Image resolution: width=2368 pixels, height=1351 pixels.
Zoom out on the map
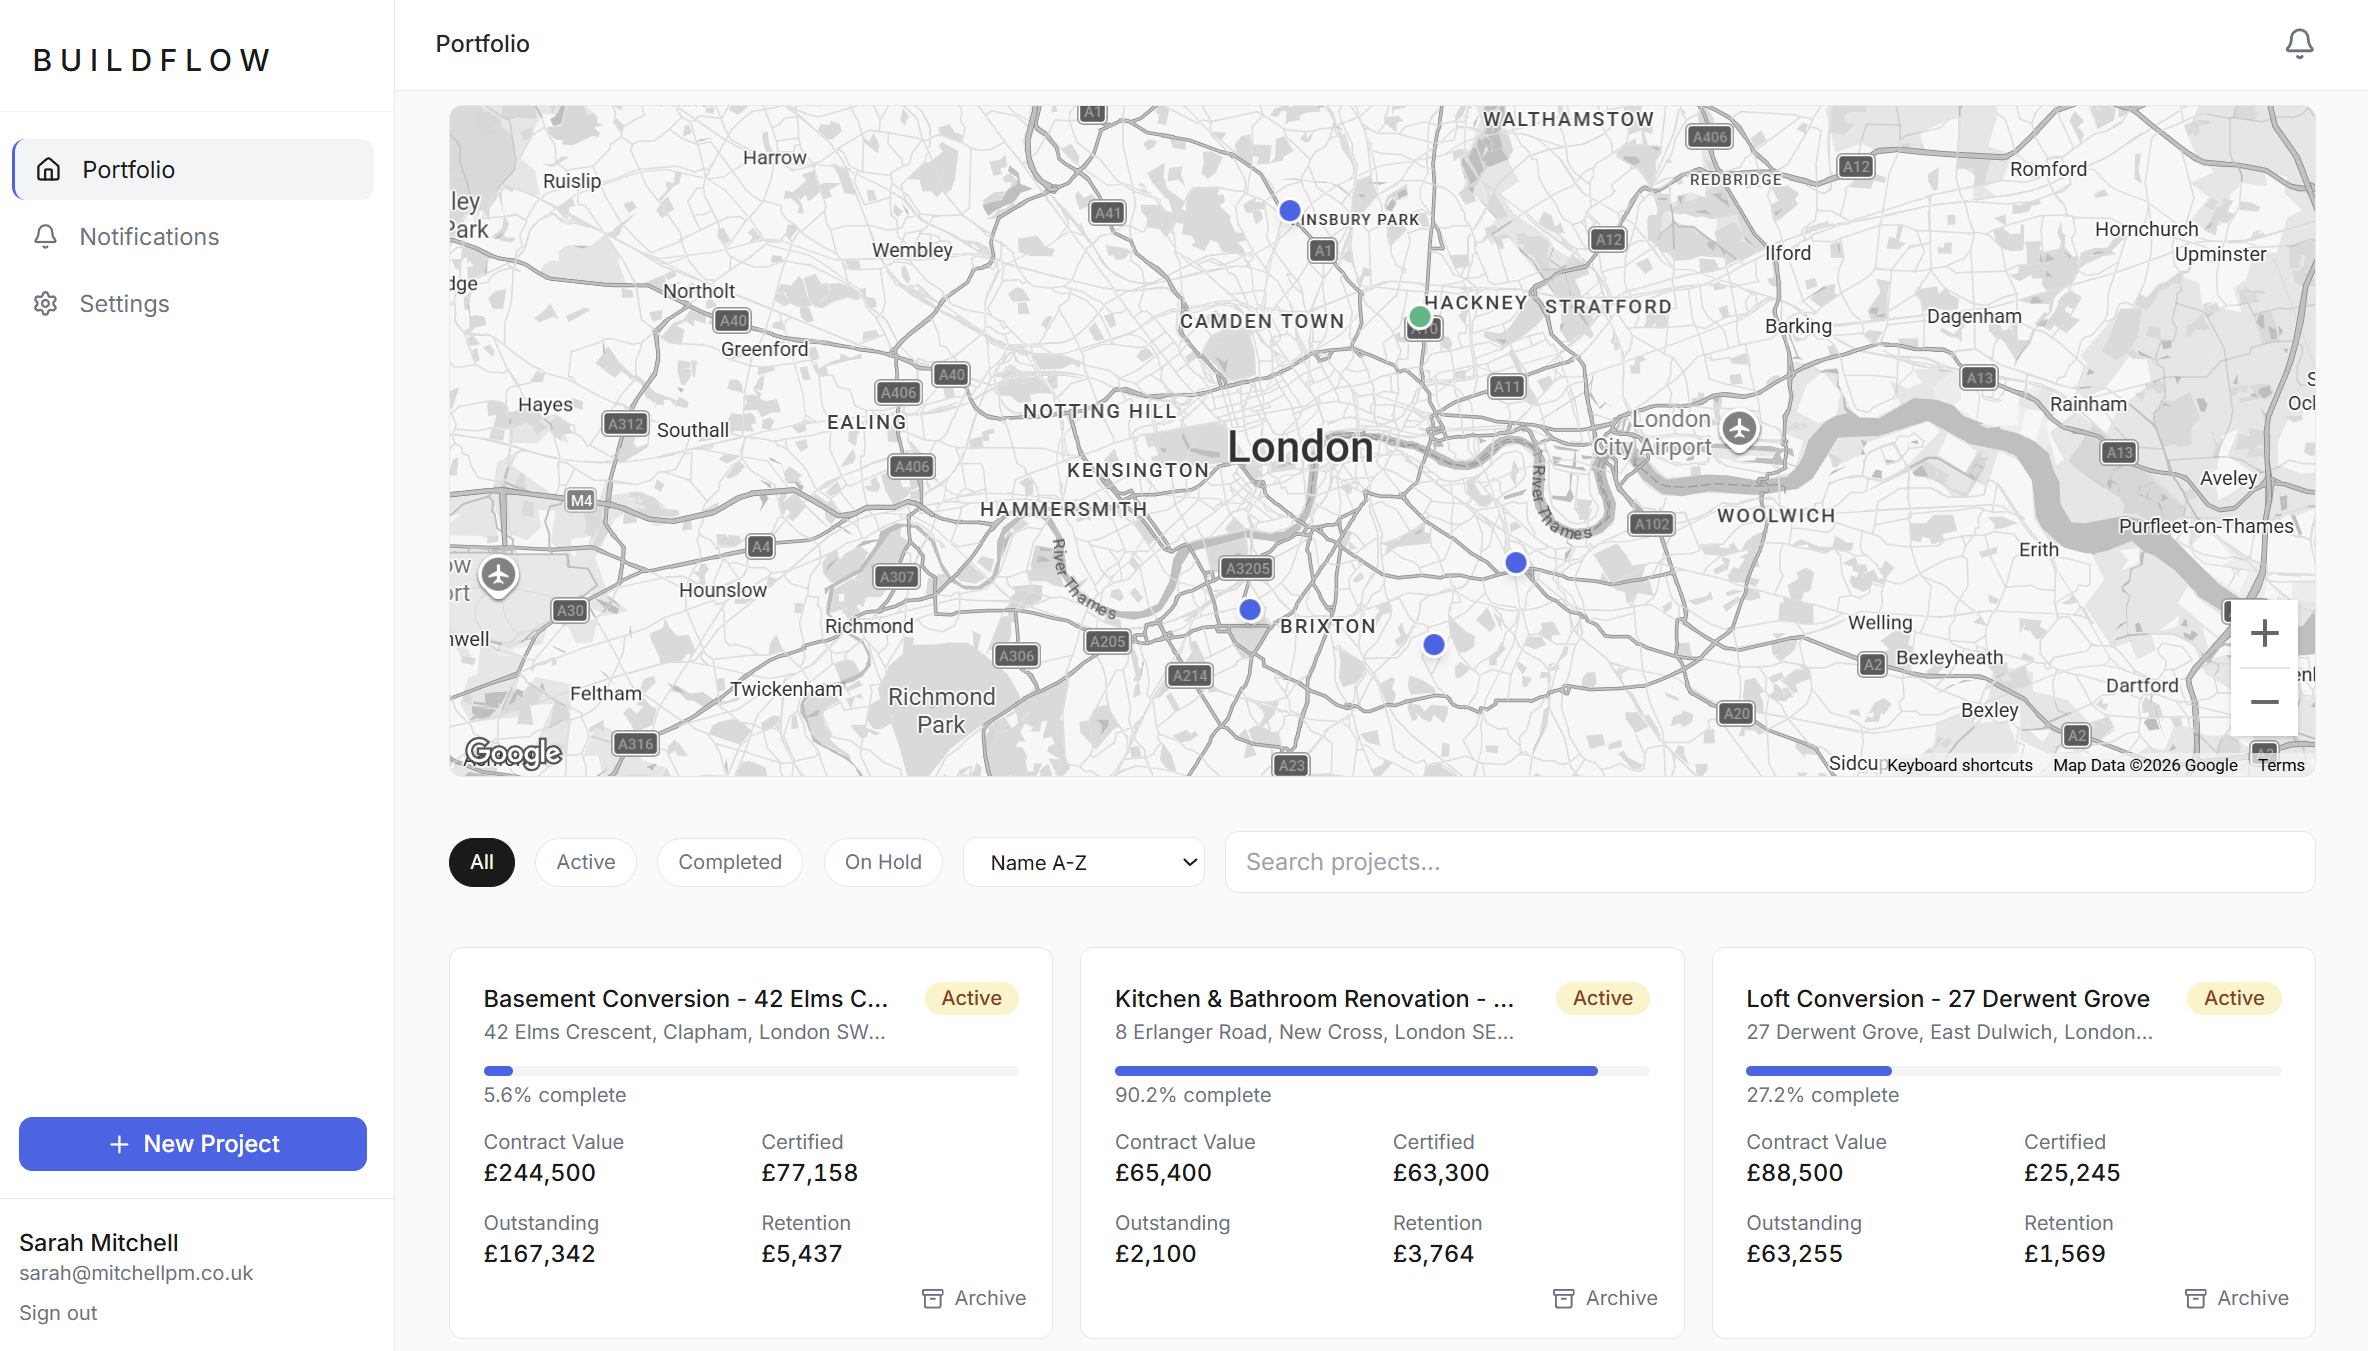point(2264,702)
